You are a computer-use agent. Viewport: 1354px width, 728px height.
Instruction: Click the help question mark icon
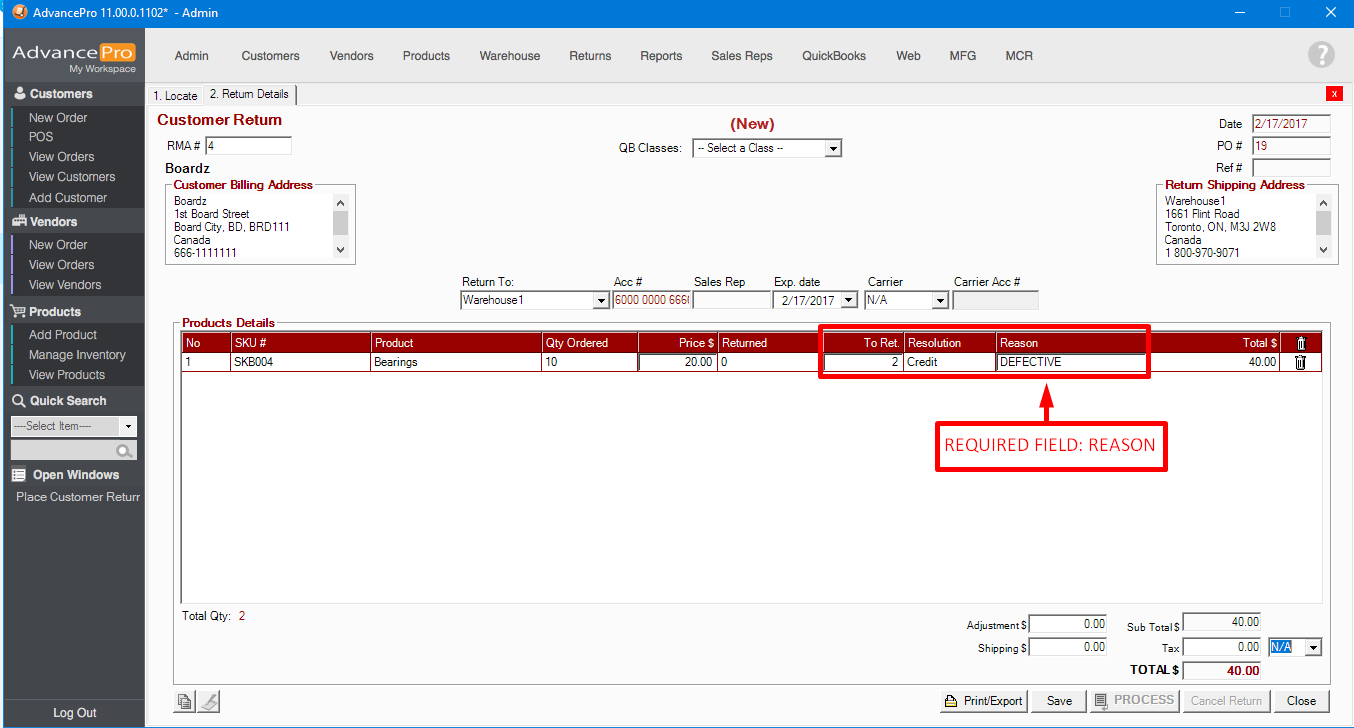(x=1321, y=55)
